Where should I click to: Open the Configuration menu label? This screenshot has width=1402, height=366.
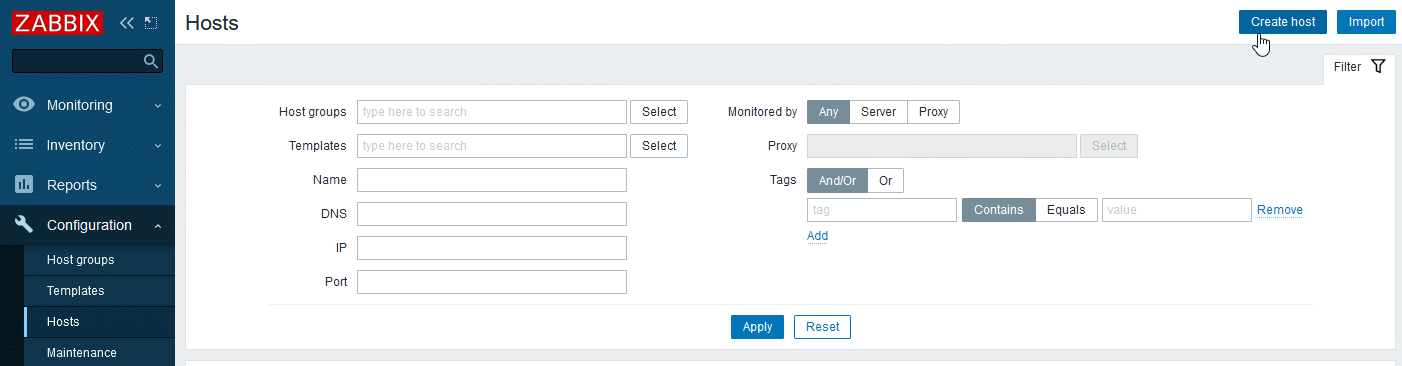89,225
